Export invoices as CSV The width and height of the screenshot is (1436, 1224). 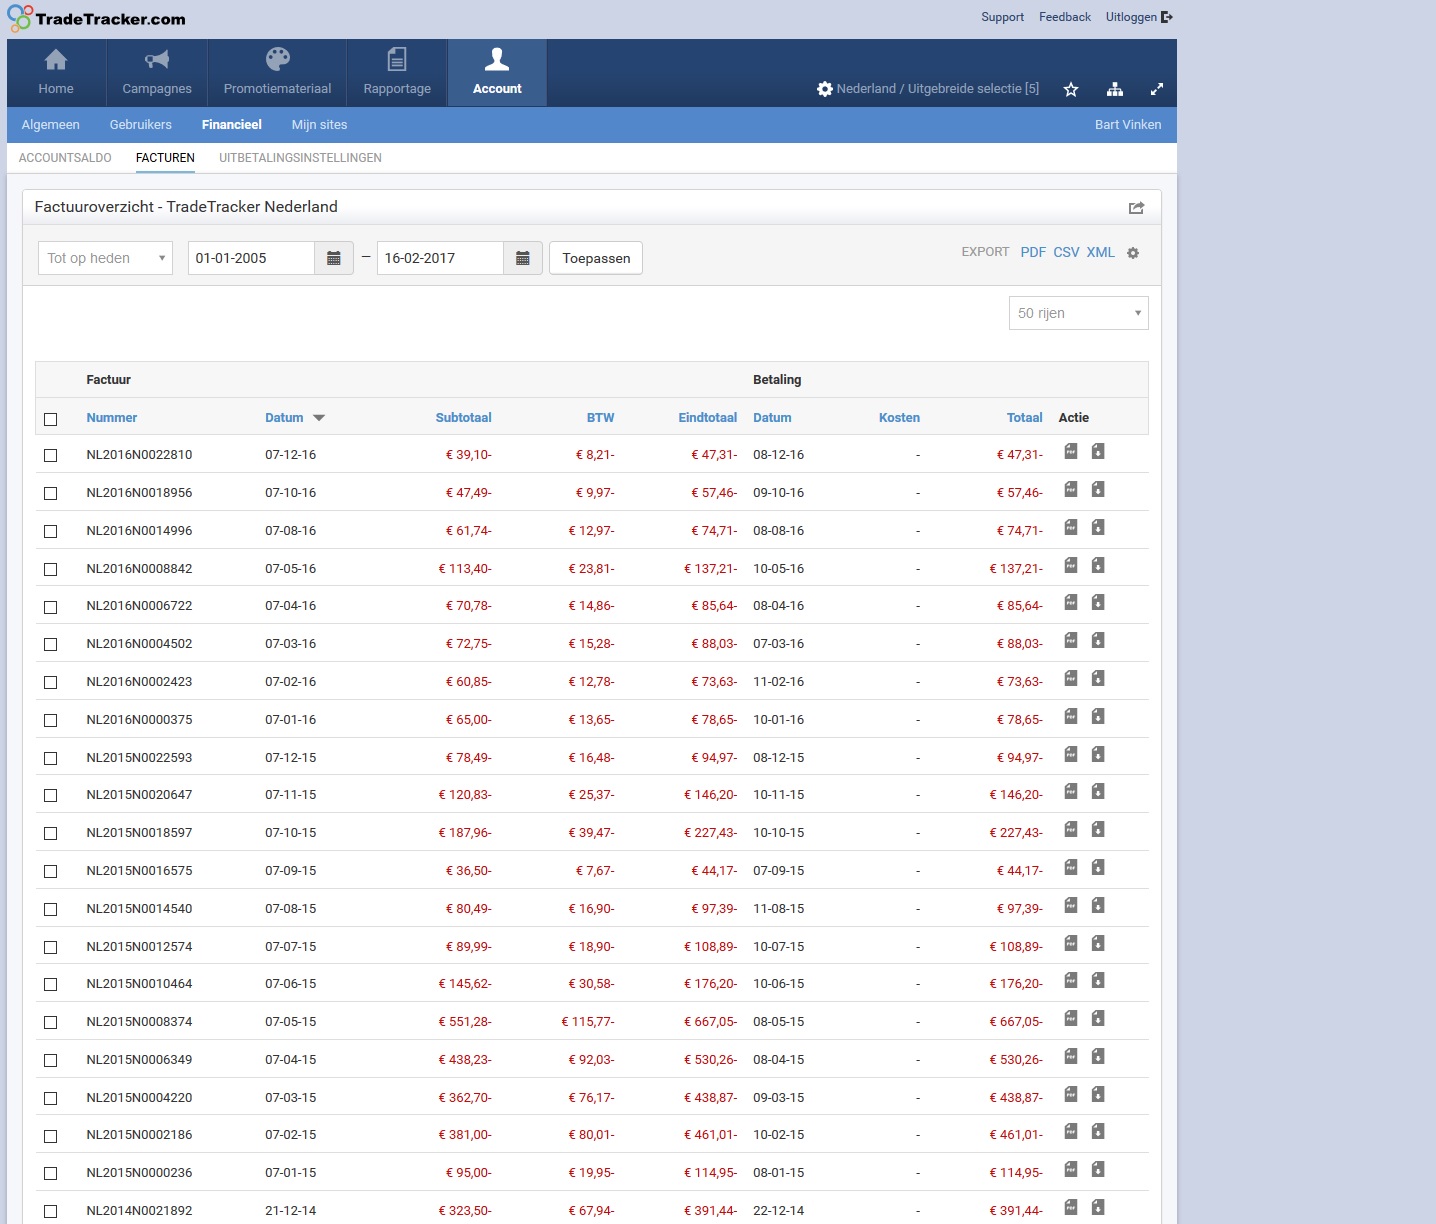coord(1066,252)
